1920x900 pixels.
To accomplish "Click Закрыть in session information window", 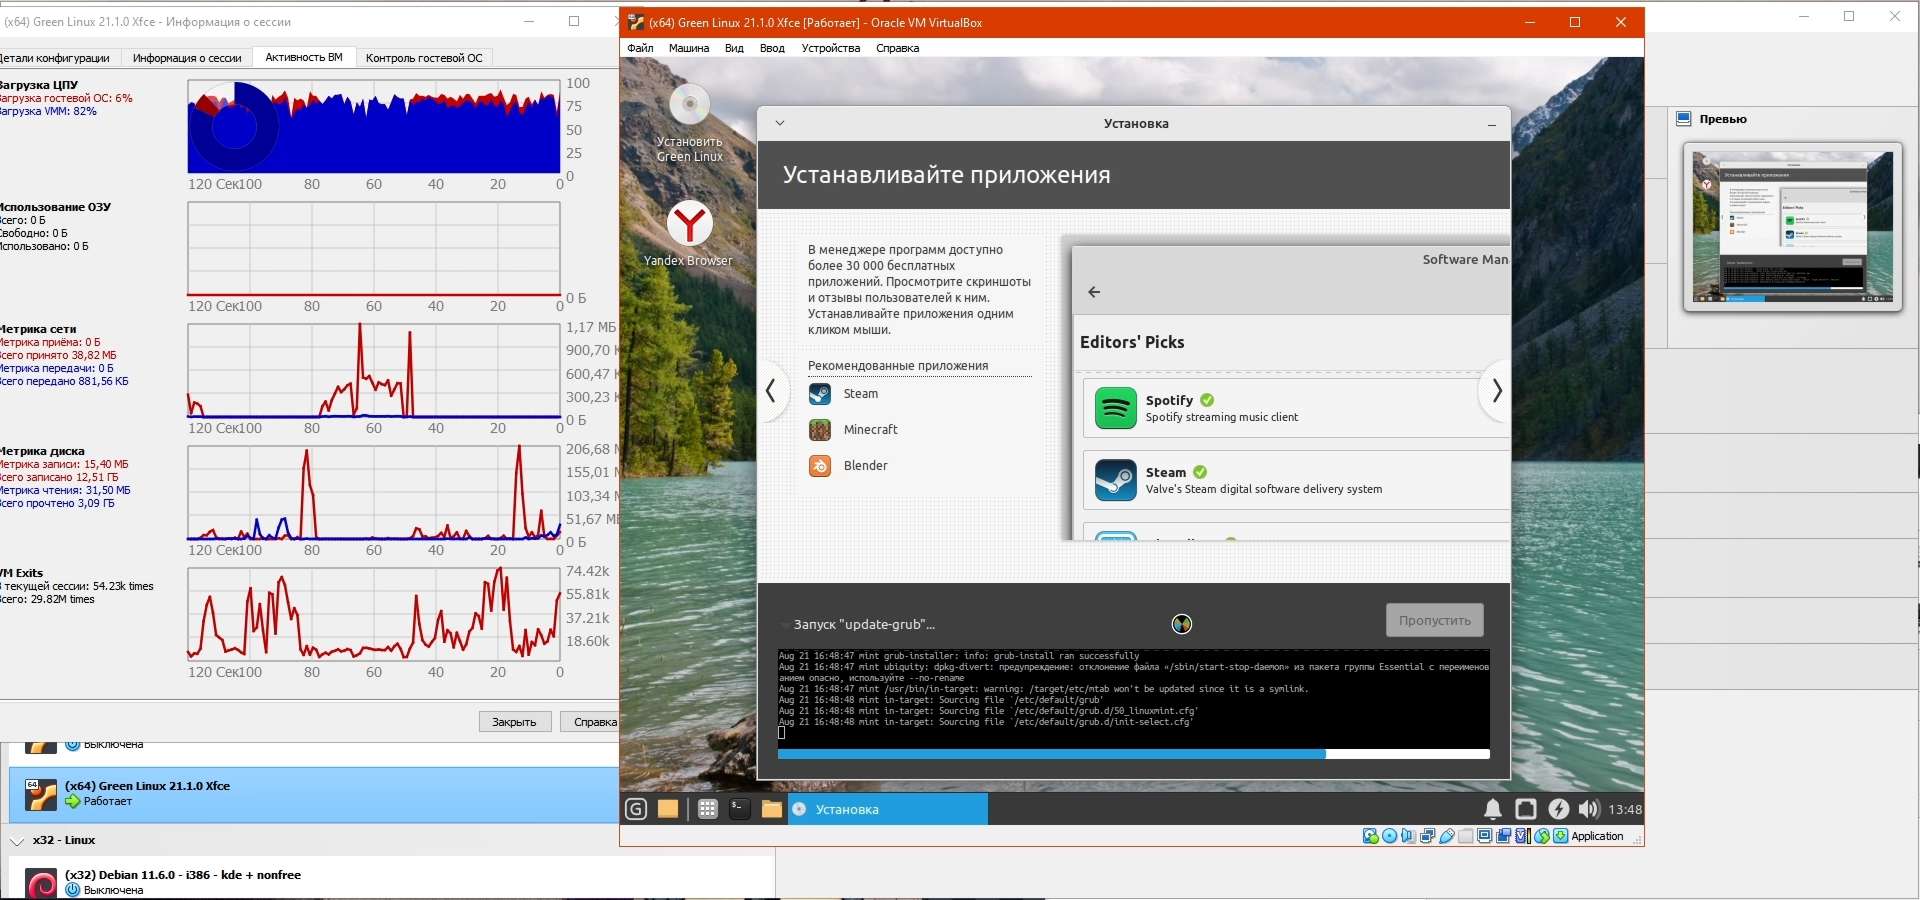I will click(x=514, y=722).
